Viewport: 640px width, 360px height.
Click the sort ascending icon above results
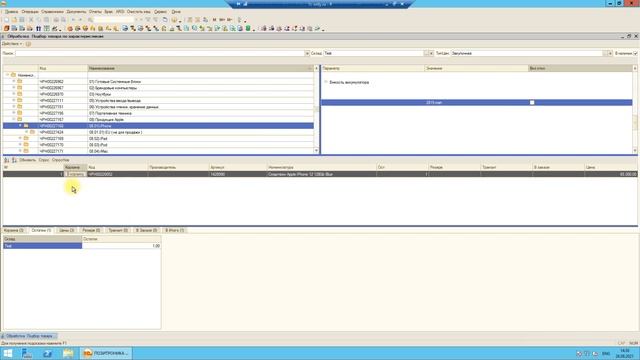7,160
